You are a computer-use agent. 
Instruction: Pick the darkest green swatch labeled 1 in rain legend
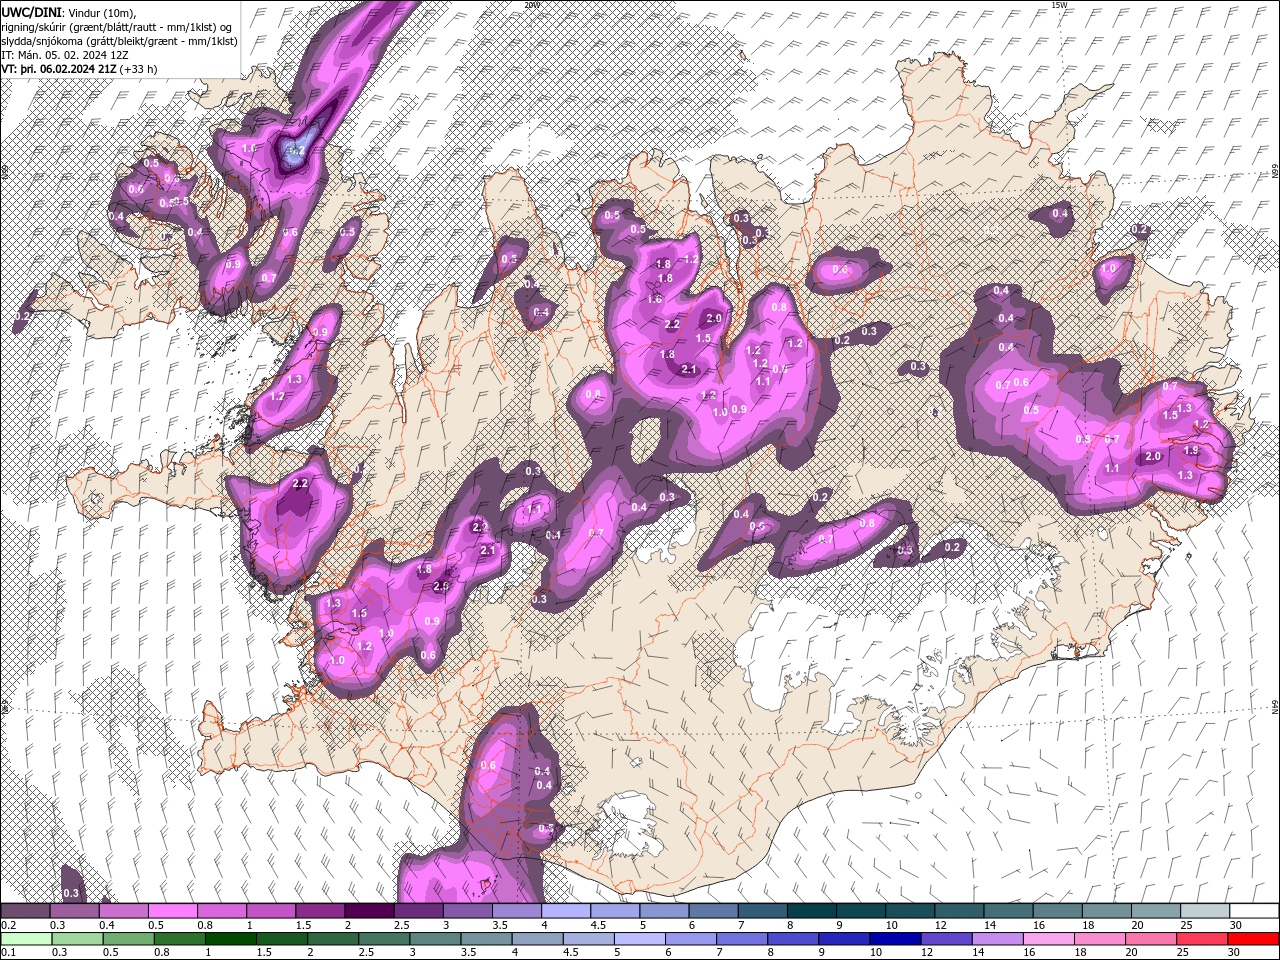231,939
